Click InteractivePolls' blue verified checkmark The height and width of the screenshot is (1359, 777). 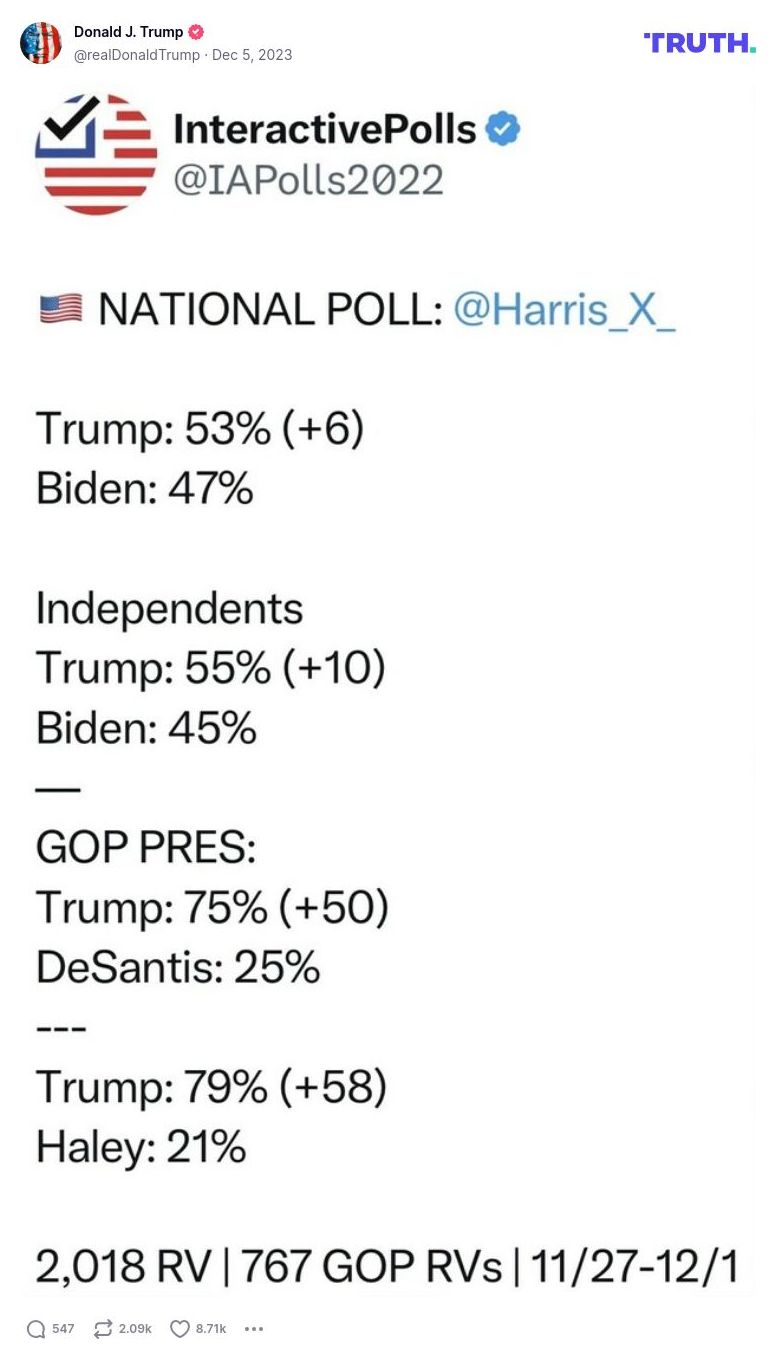click(x=504, y=128)
